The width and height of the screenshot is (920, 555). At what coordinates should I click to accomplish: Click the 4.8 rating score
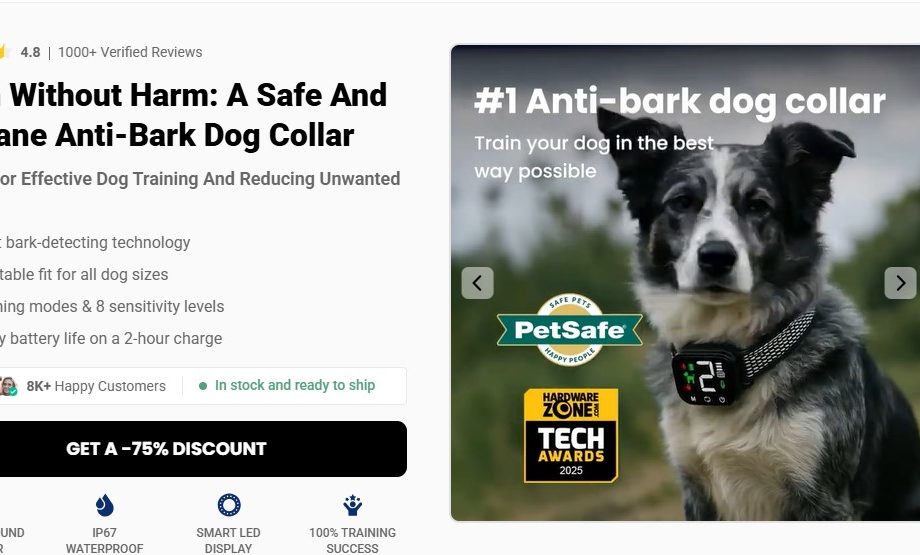click(x=31, y=52)
